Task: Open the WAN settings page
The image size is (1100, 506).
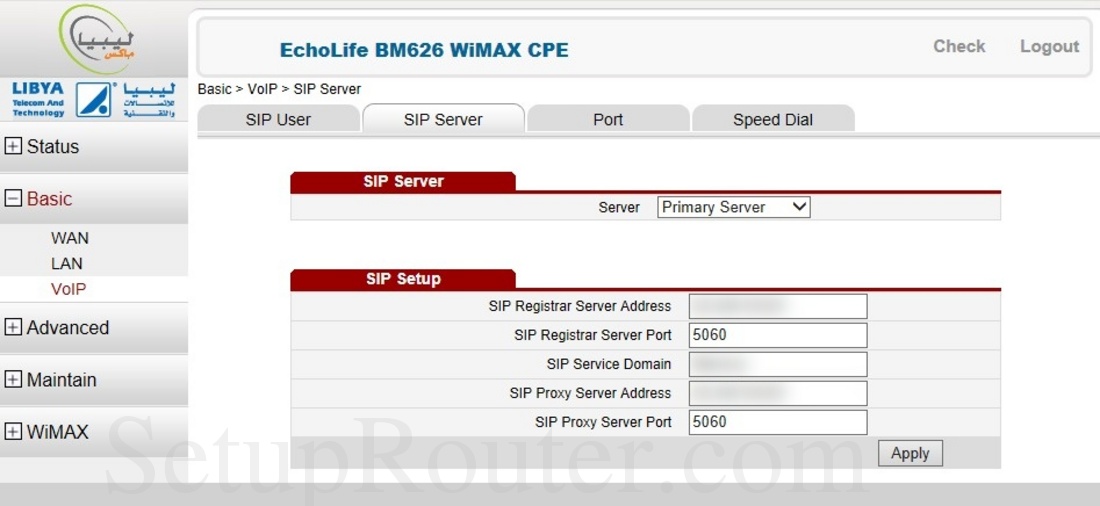Action: tap(69, 239)
